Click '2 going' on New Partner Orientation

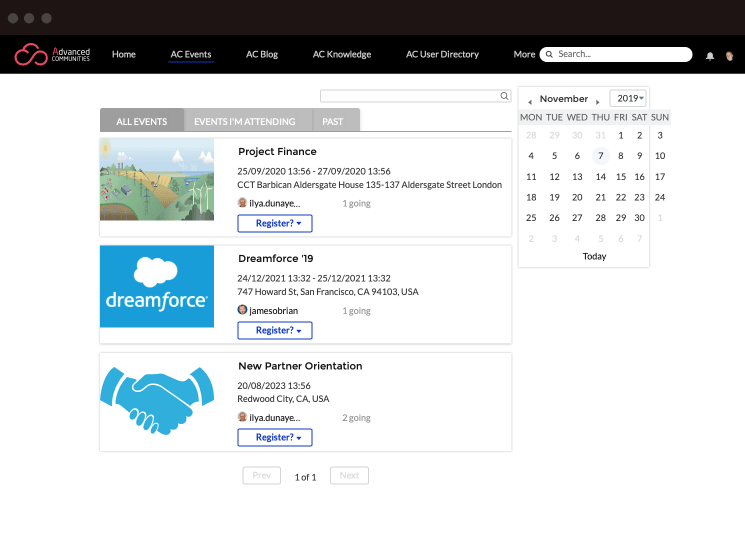356,418
